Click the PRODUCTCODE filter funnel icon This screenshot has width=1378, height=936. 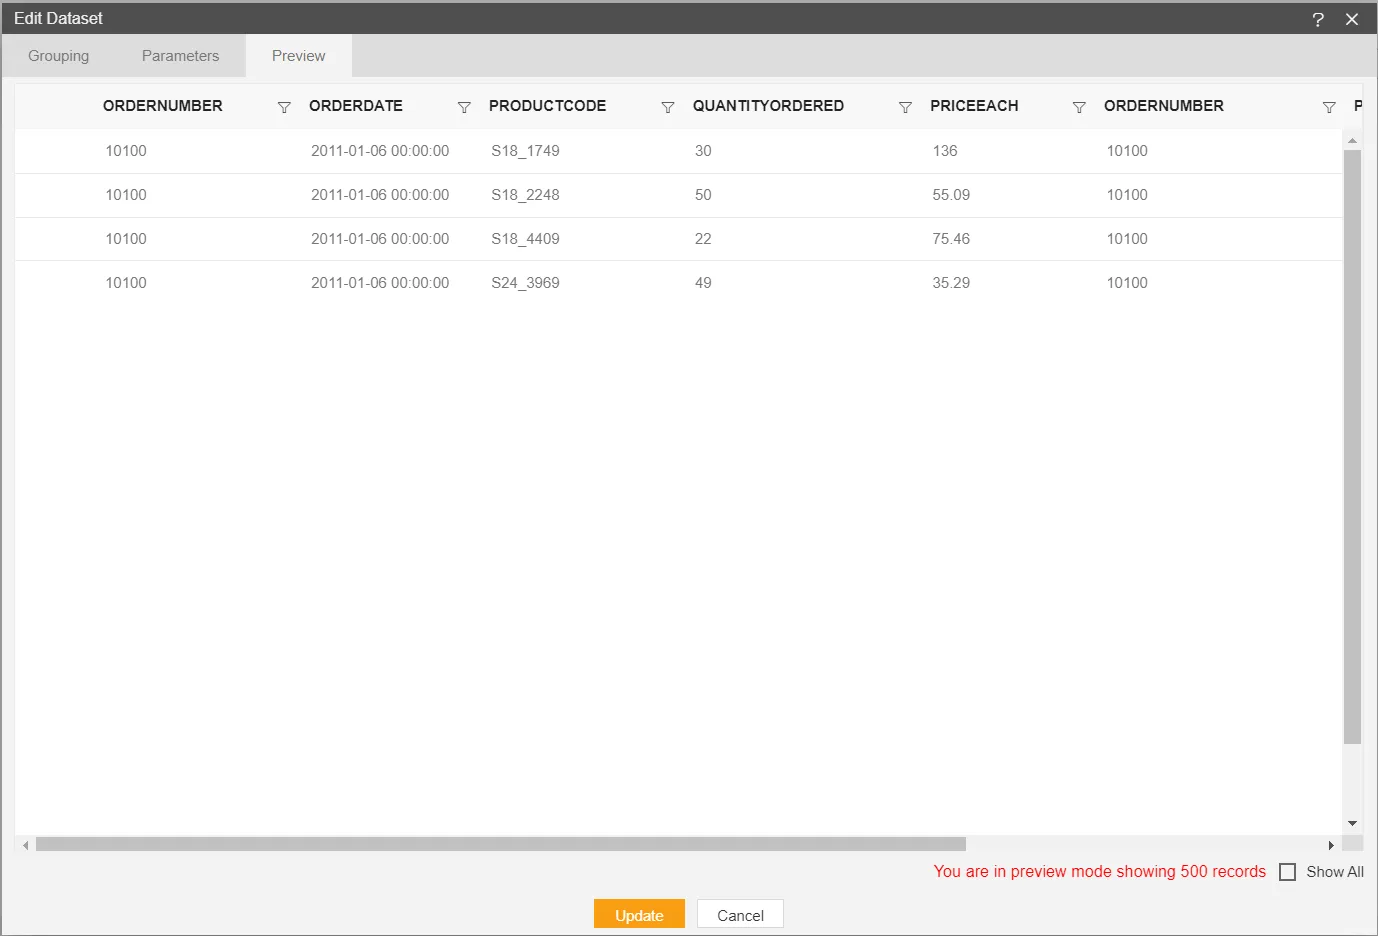pyautogui.click(x=668, y=107)
